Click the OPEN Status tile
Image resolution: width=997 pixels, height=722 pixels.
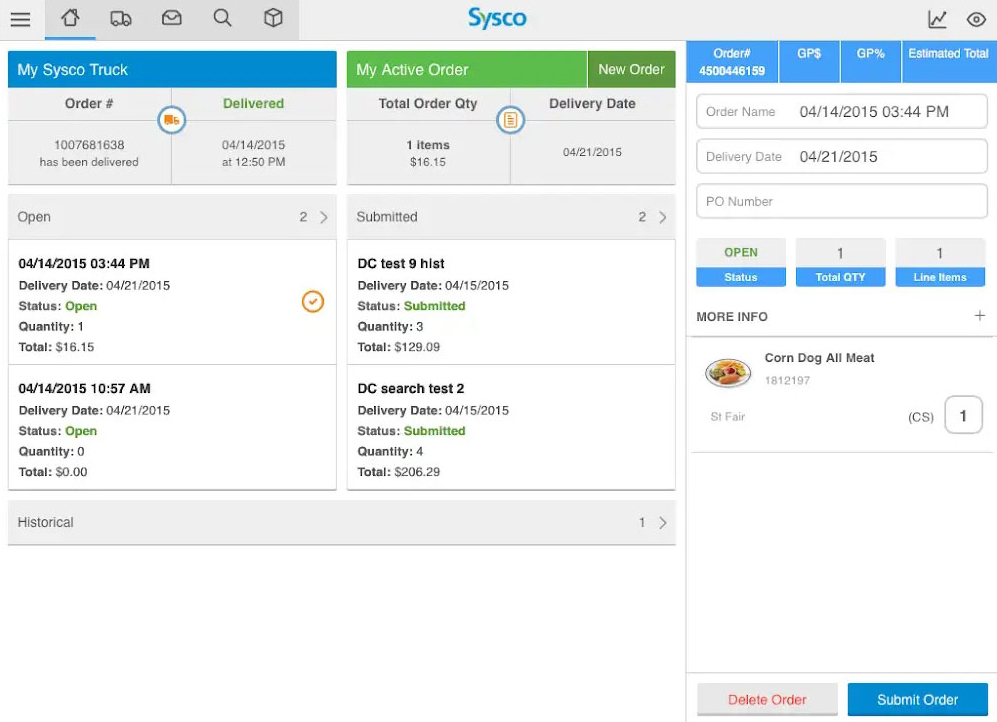coord(741,262)
